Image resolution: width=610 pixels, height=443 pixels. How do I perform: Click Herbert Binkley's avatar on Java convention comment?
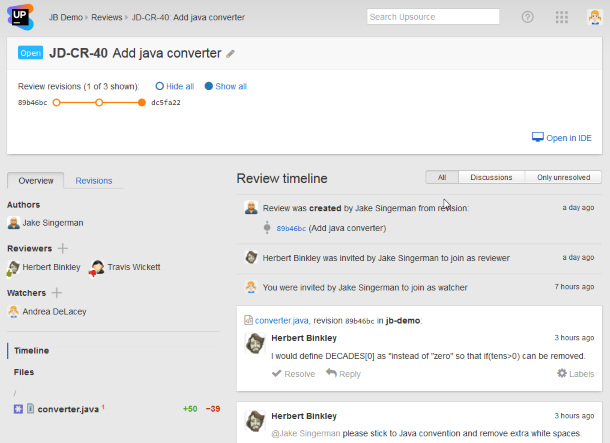(255, 421)
